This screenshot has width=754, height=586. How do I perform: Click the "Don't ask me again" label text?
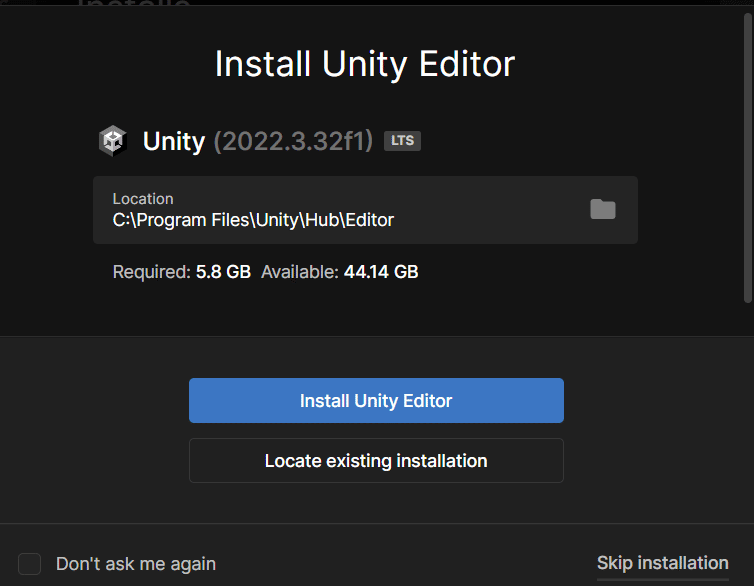point(136,563)
